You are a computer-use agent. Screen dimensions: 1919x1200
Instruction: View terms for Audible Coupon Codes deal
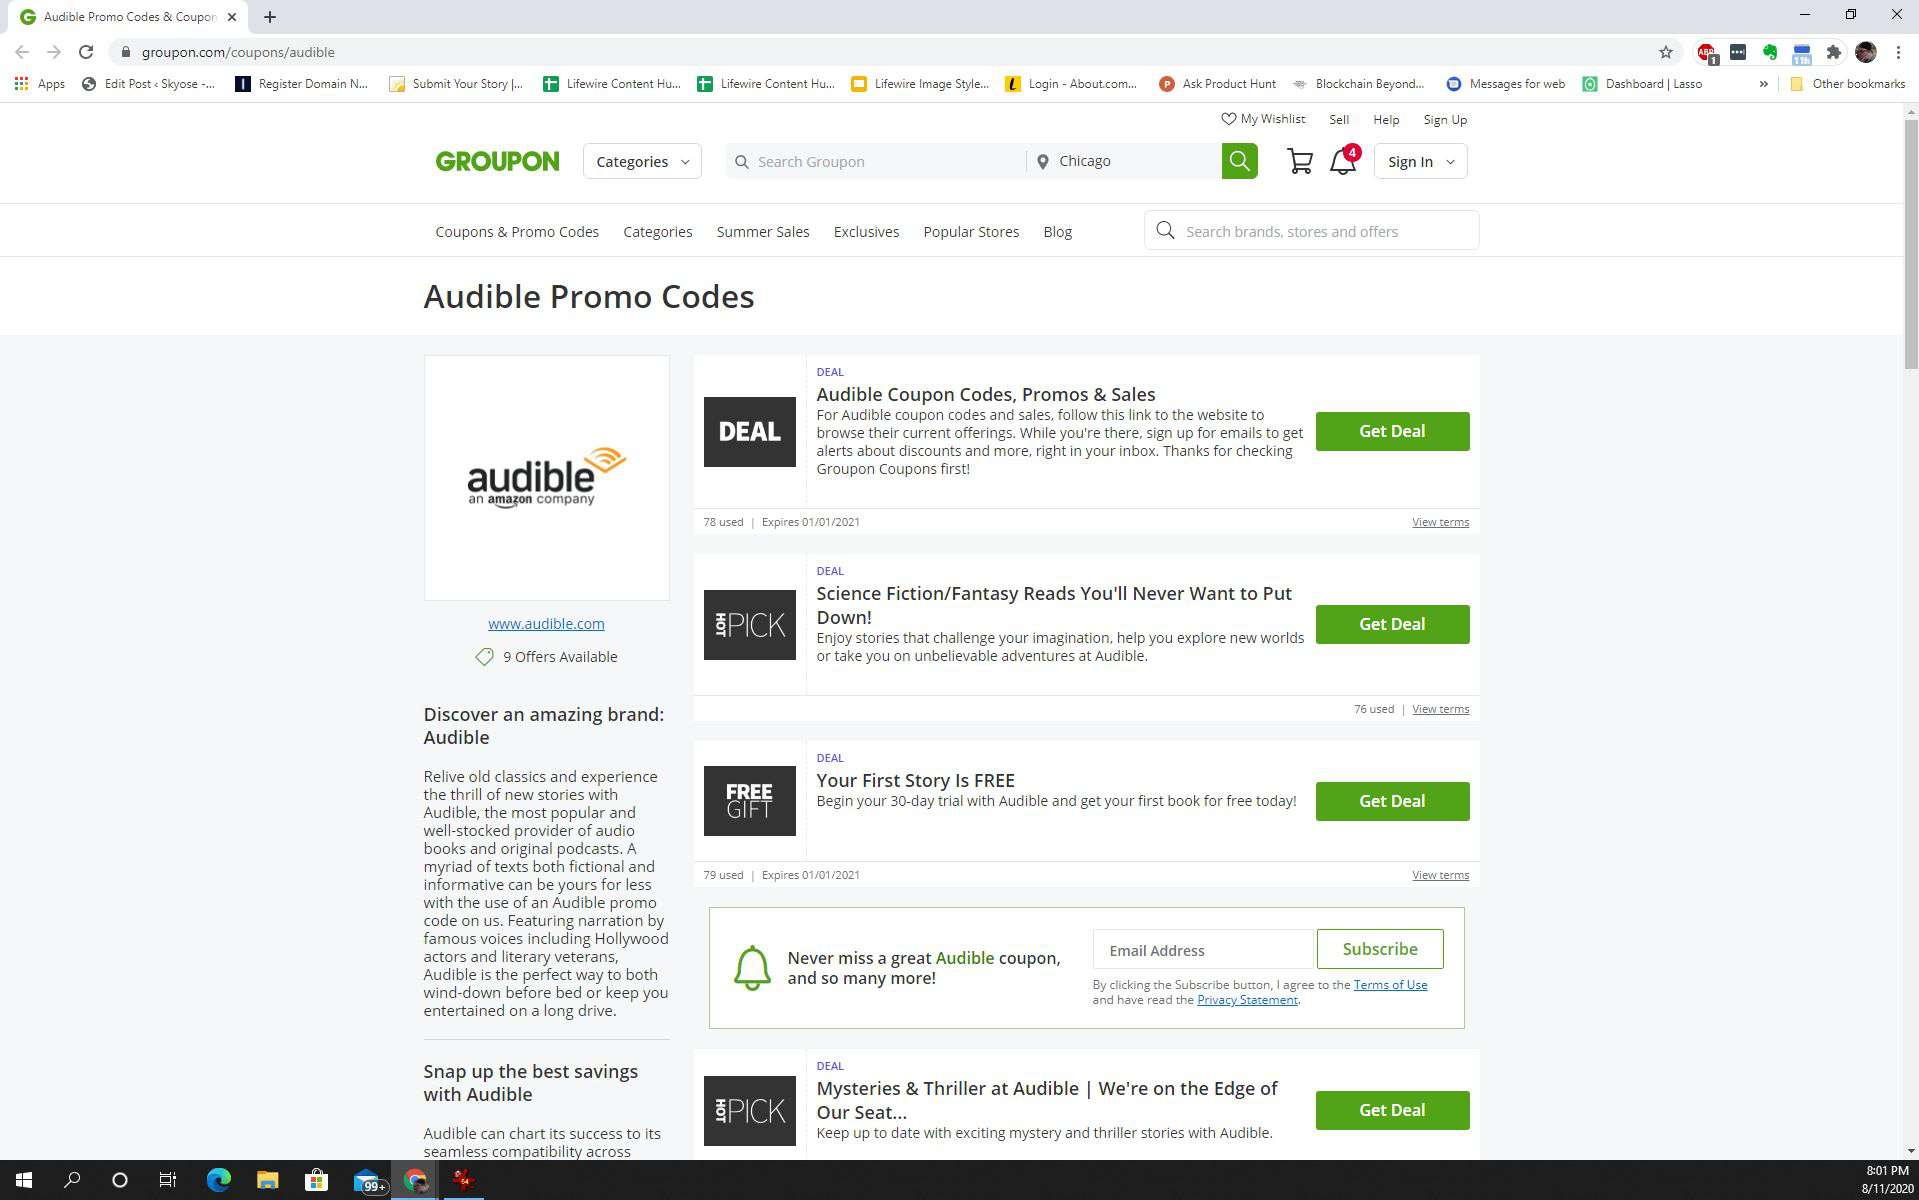1440,522
